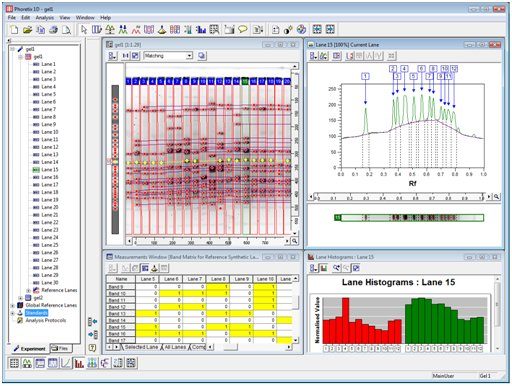Click the help question mark icon beside tree
Viewport: 512px width, 386px height.
[x=92, y=348]
